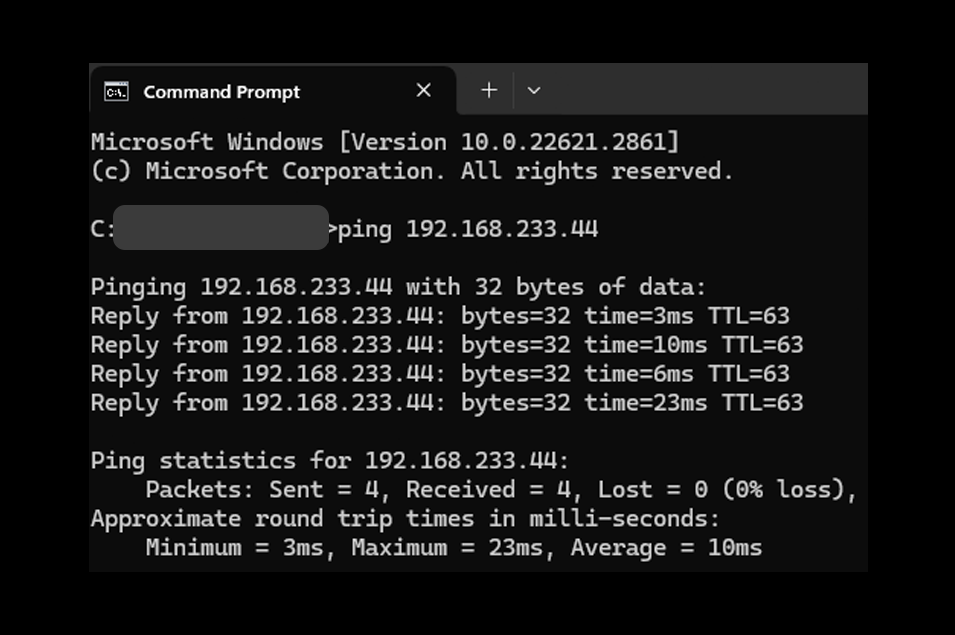Close the Command Prompt tab

pyautogui.click(x=424, y=91)
